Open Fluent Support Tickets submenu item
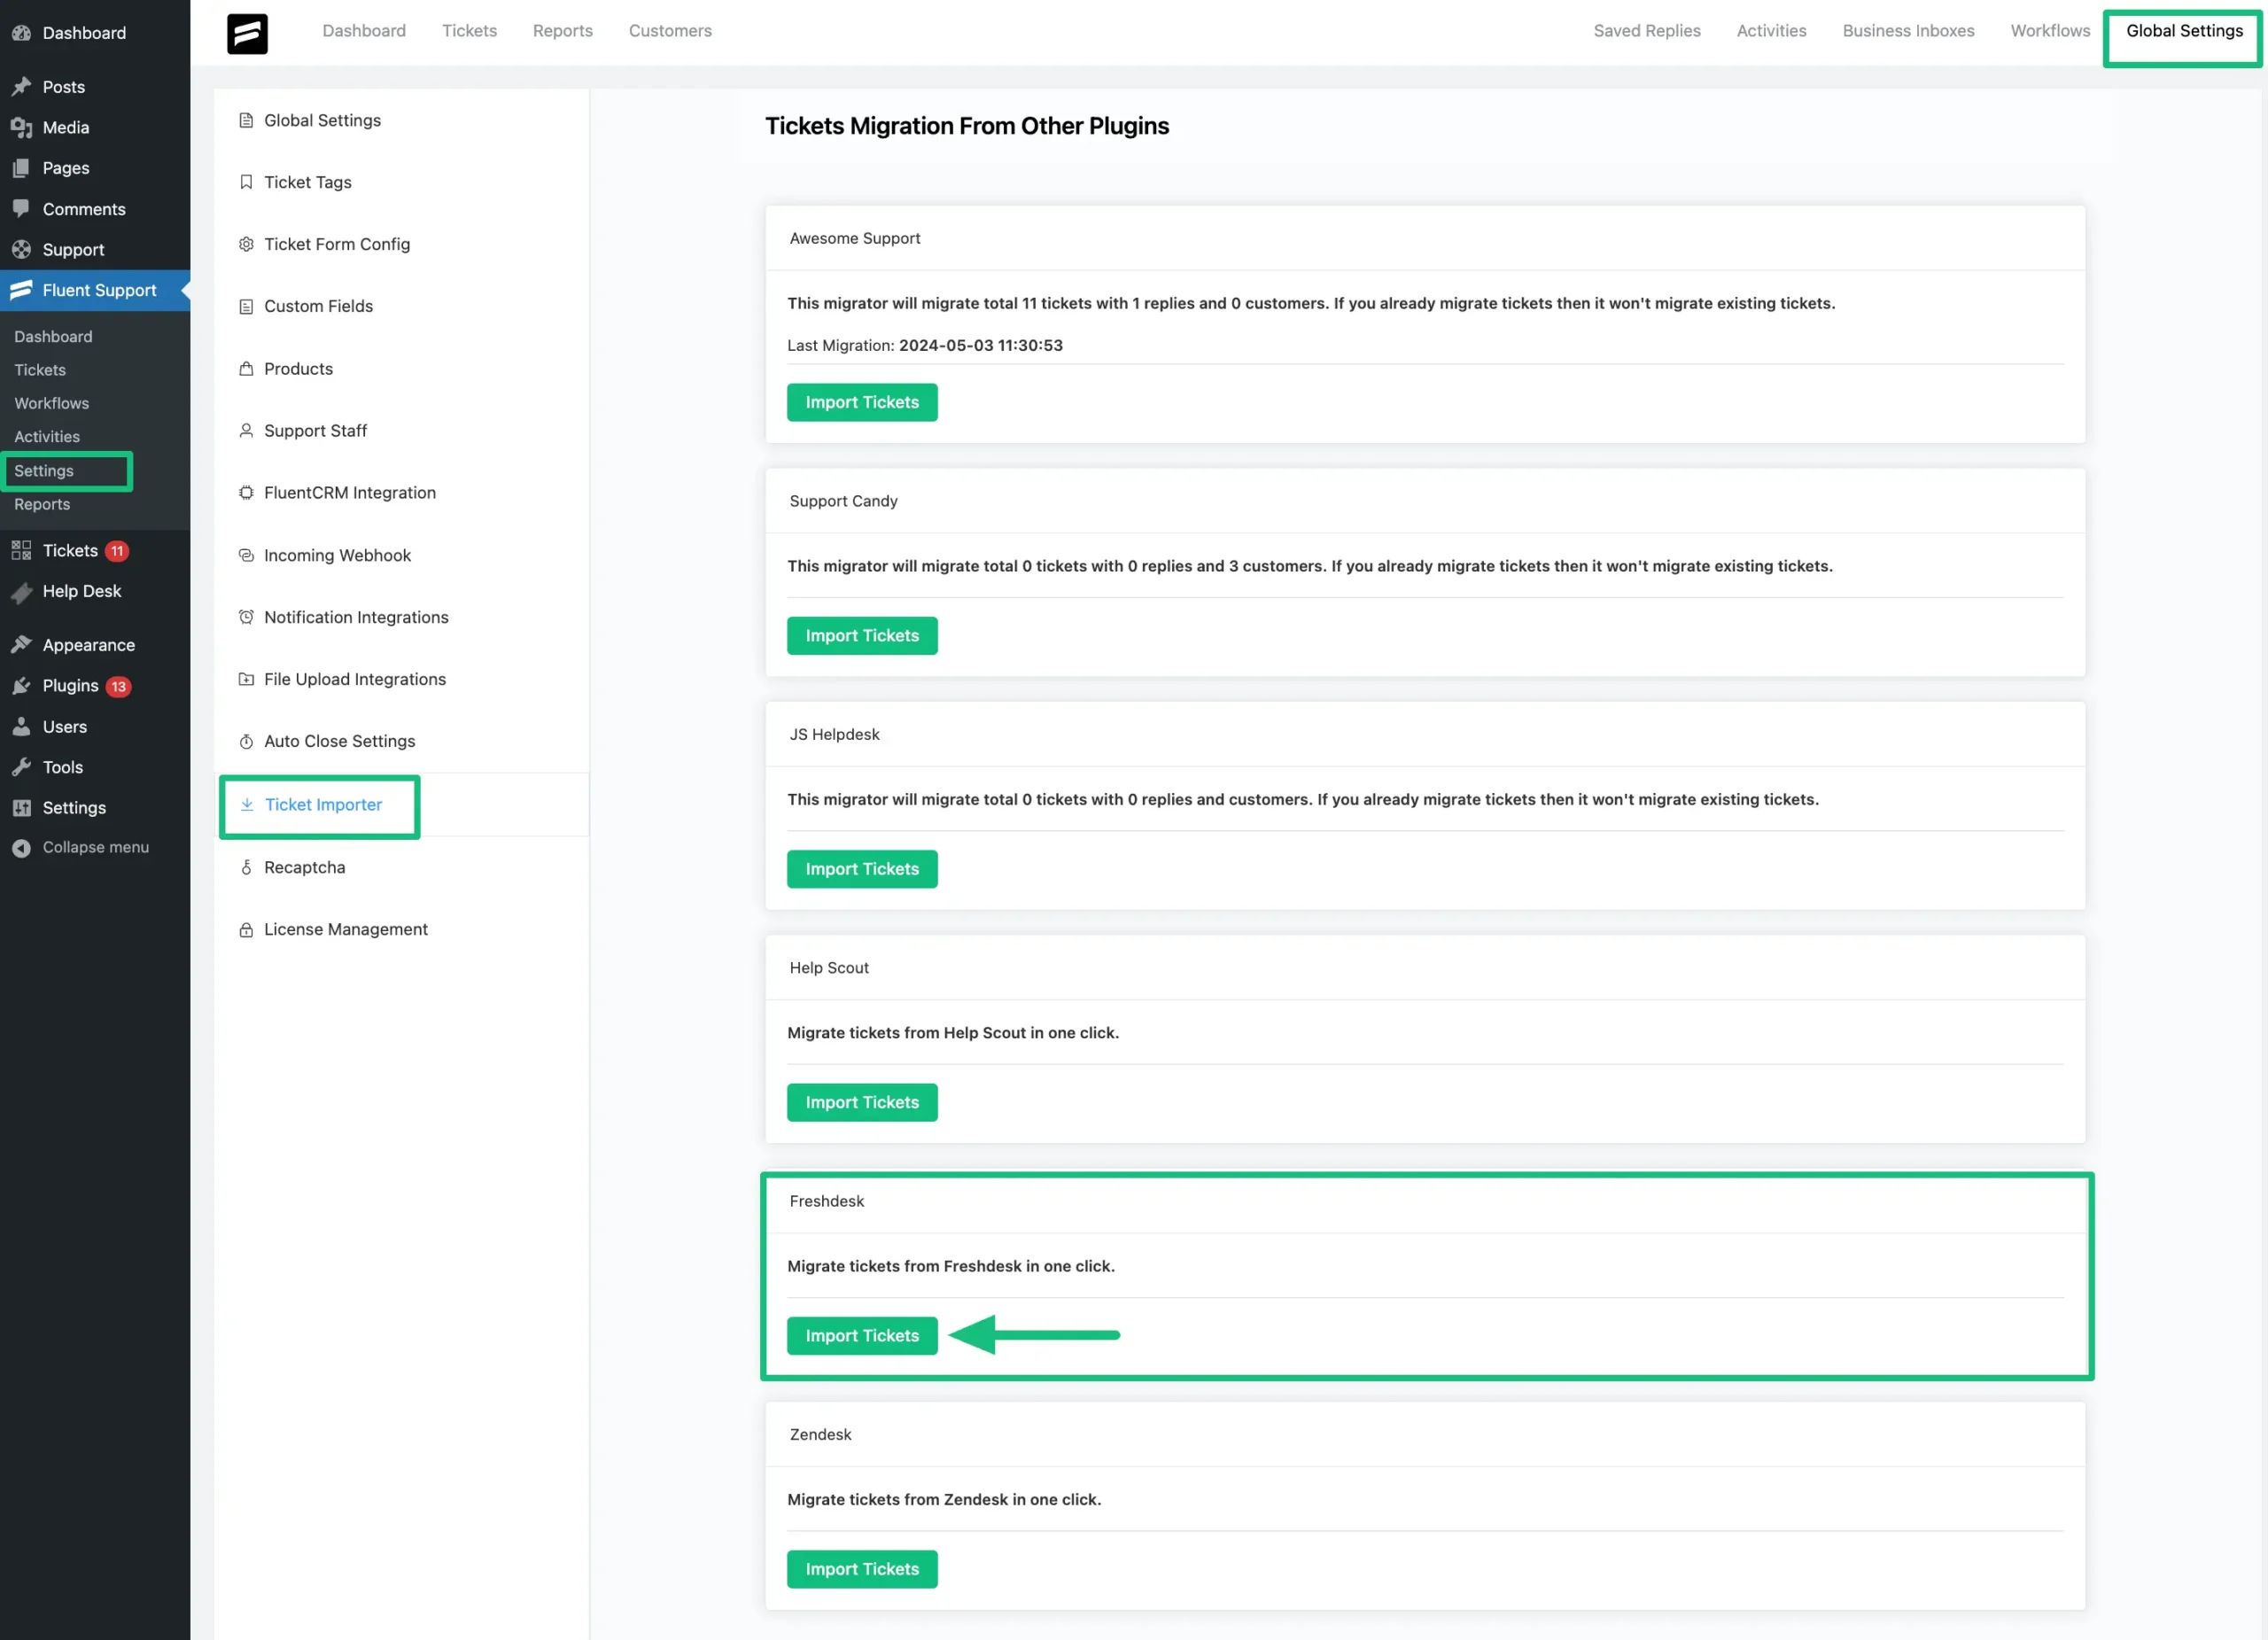This screenshot has width=2268, height=1640. coord(40,370)
